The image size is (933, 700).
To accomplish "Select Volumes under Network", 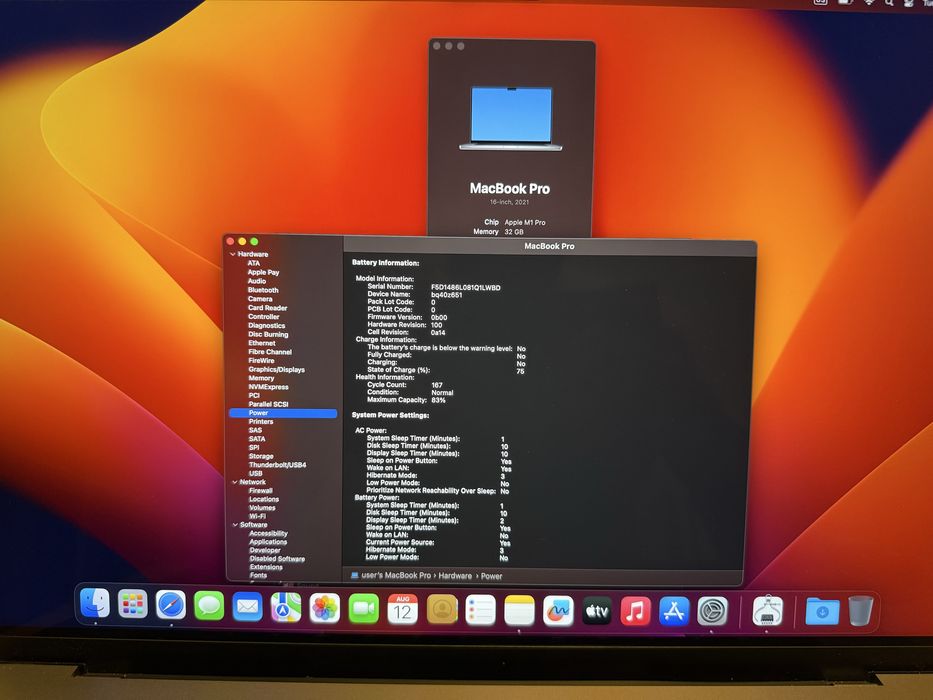I will pyautogui.click(x=262, y=508).
